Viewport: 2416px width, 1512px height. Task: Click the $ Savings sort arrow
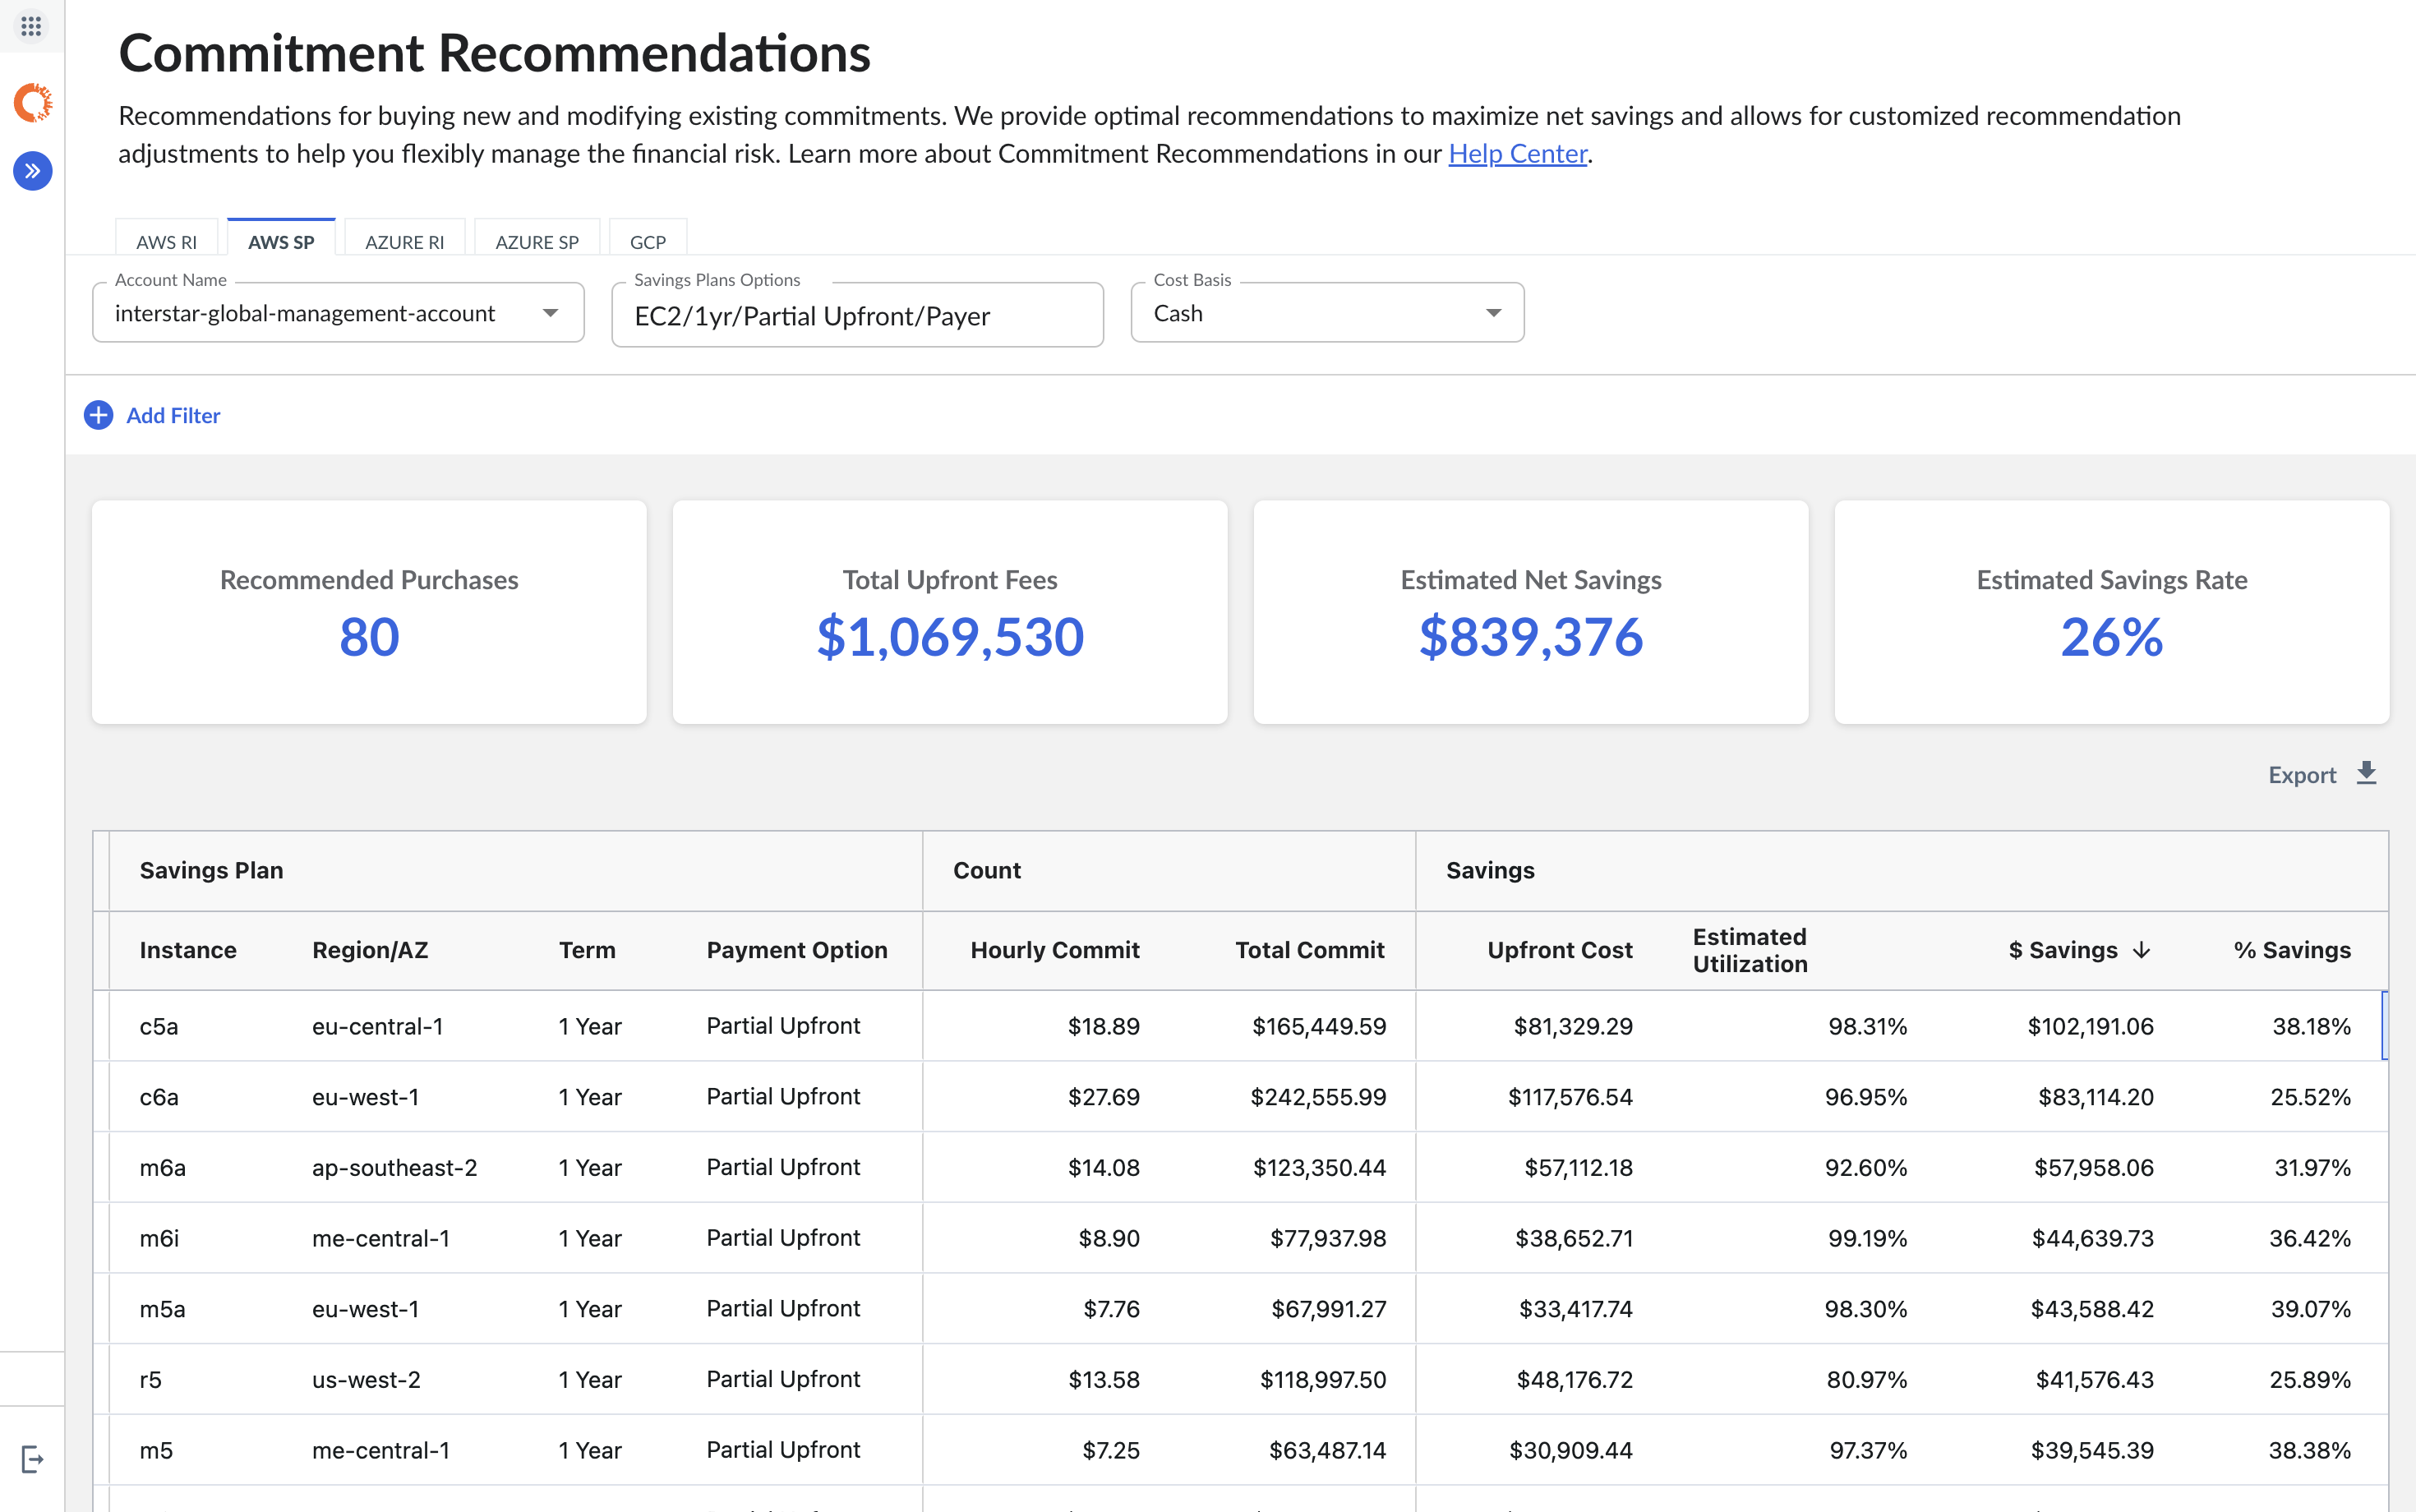(x=2141, y=950)
